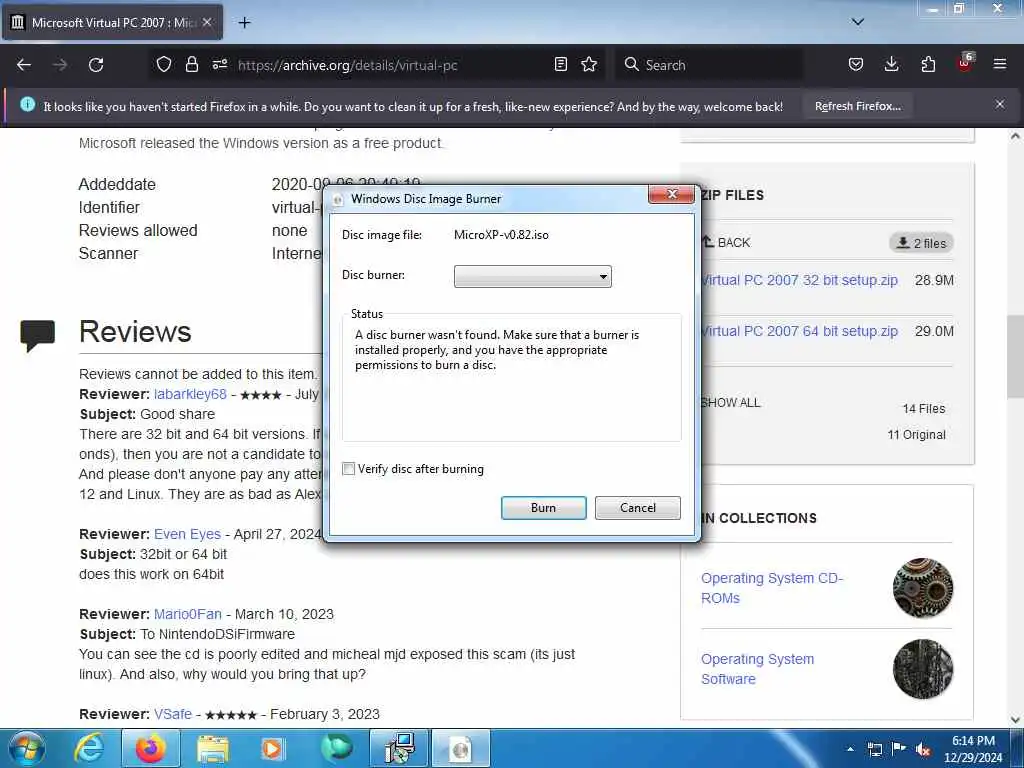Open reviewer Even Eyes profile
Viewport: 1024px width, 768px height.
(187, 534)
